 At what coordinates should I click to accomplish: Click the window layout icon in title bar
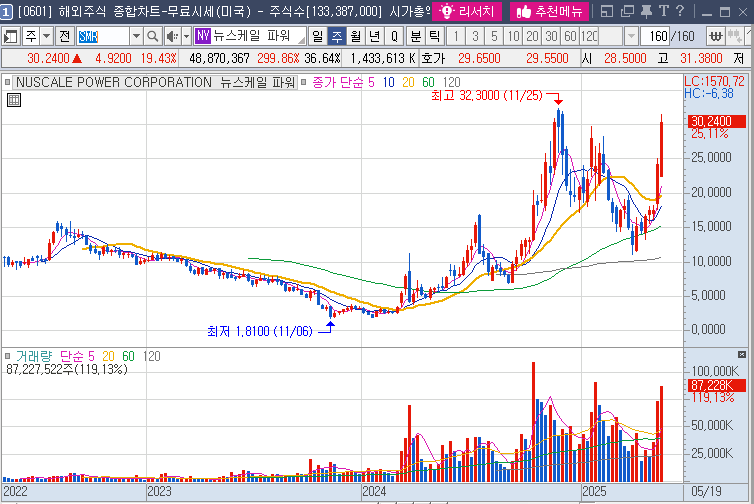pos(607,11)
